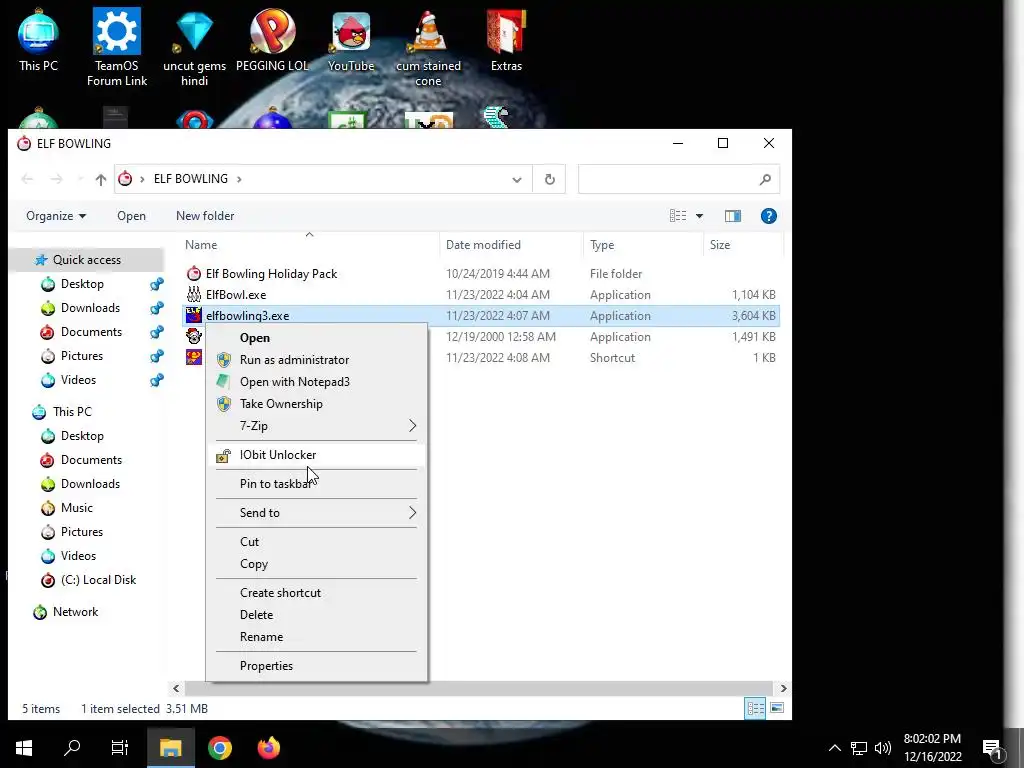The image size is (1024, 768).
Task: Open volume control in system tray
Action: [883, 748]
